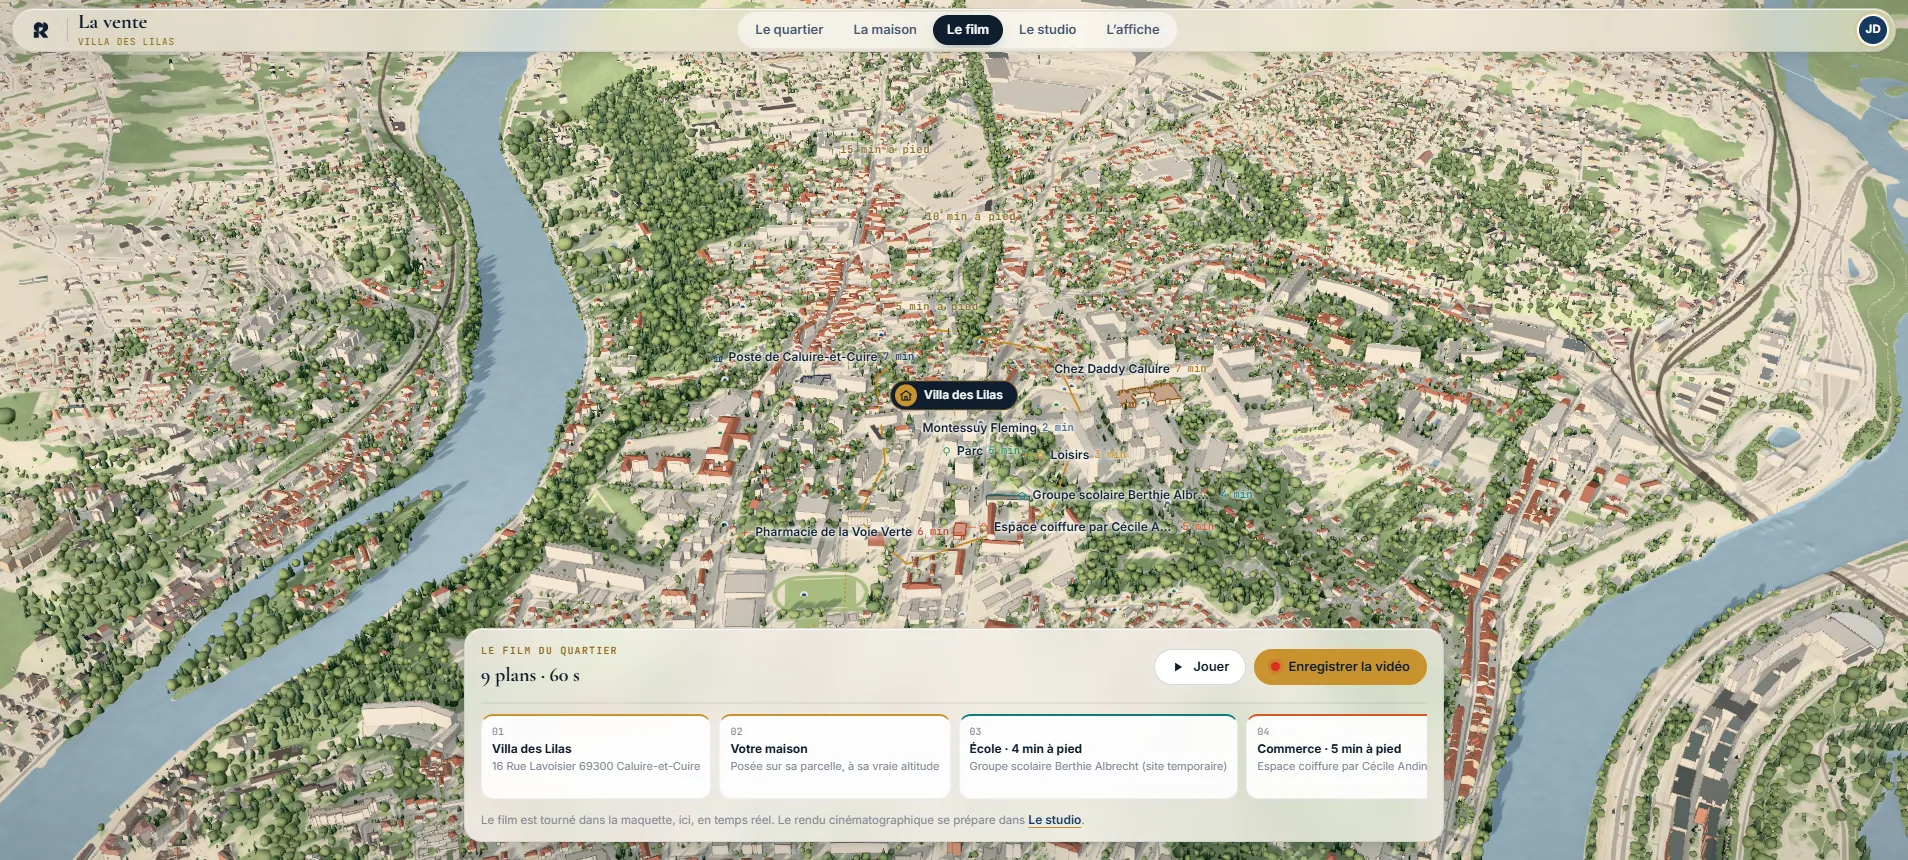The image size is (1908, 860).
Task: Go to Le studio tab
Action: [1047, 30]
